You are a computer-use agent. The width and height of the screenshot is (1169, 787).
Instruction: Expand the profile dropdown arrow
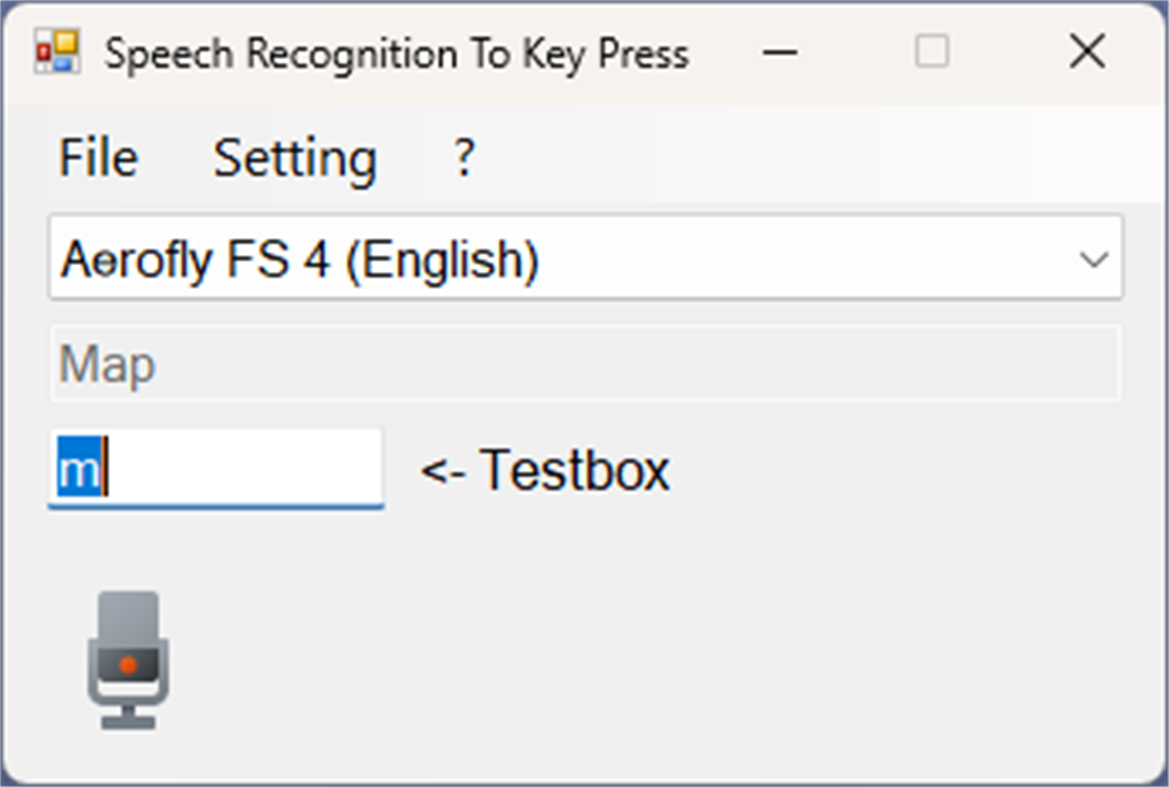coord(1094,259)
